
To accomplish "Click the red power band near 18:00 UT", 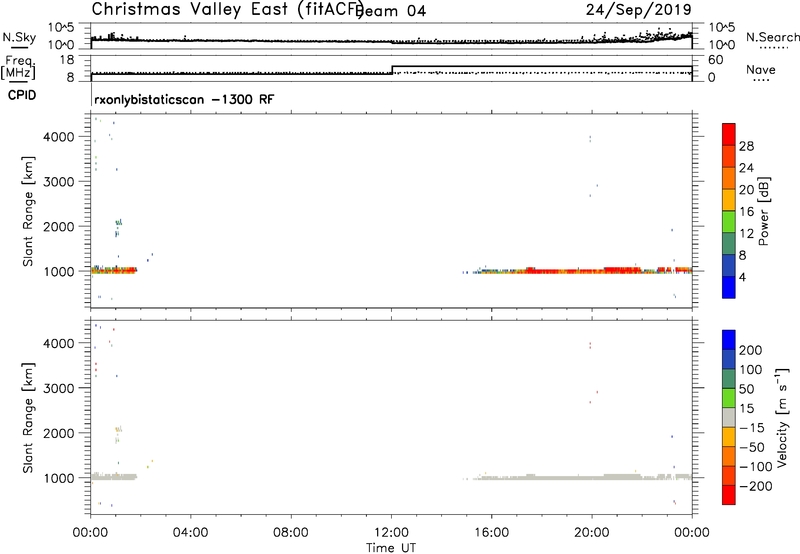I will [542, 270].
